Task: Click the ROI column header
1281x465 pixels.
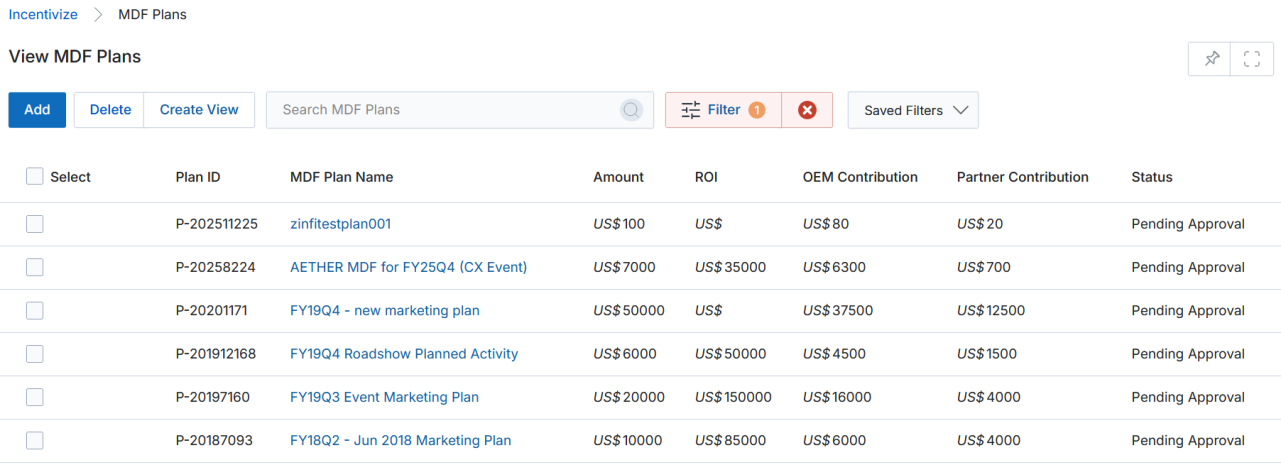Action: tap(706, 177)
